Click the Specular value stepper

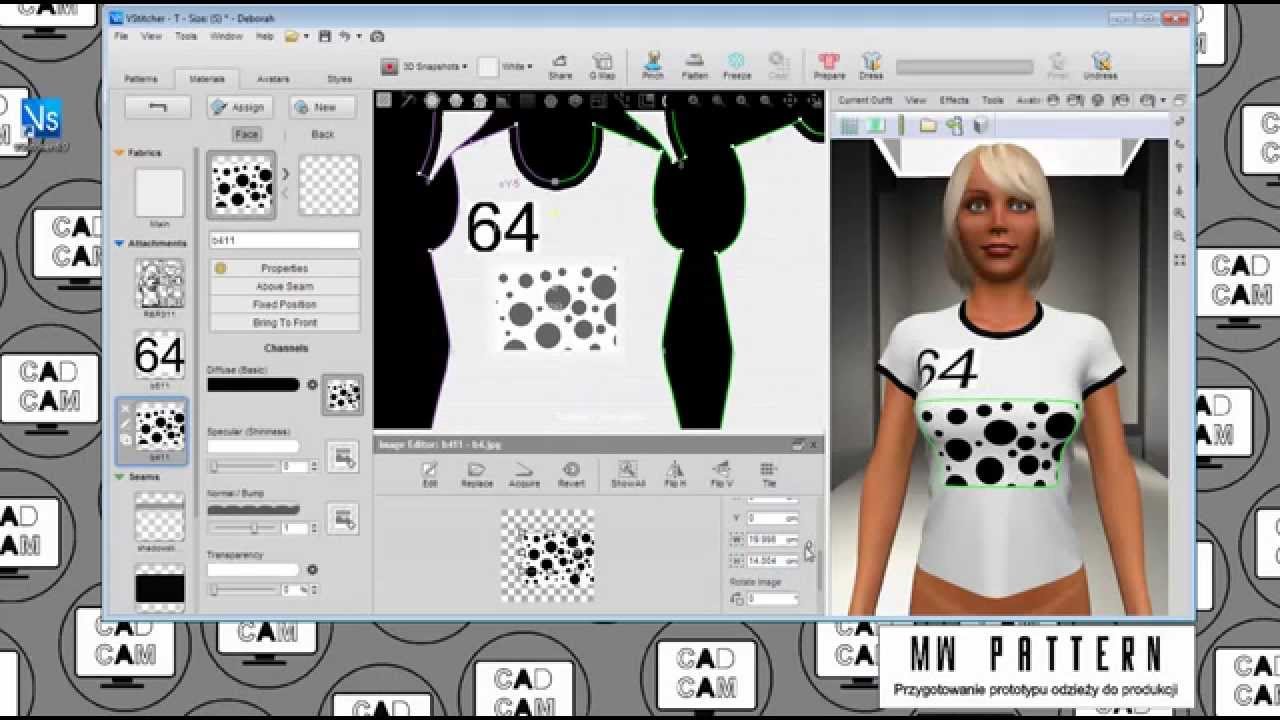tap(314, 466)
